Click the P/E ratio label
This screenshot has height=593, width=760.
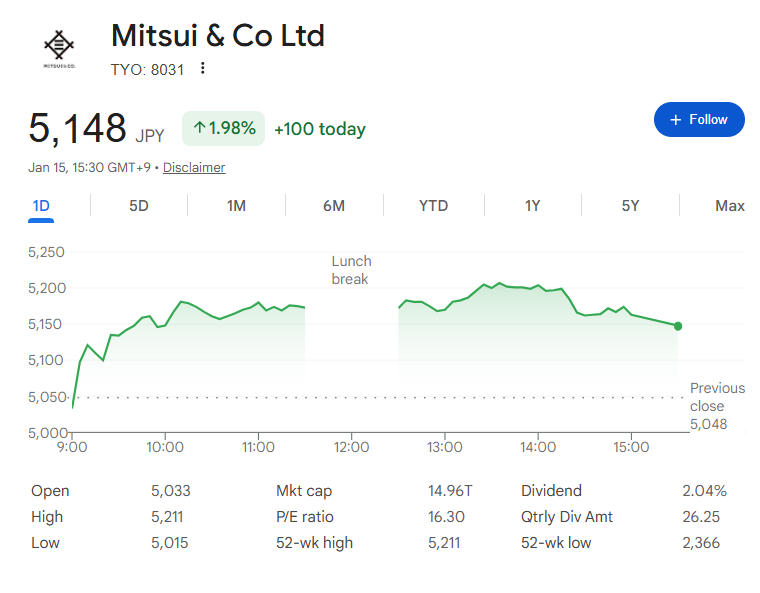point(305,517)
